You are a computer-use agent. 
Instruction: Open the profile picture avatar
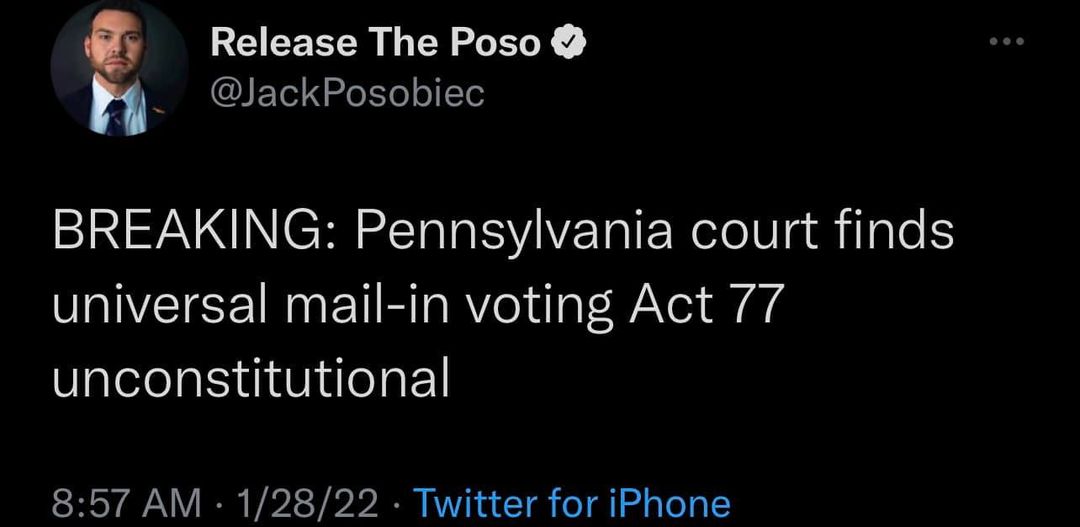pyautogui.click(x=118, y=68)
